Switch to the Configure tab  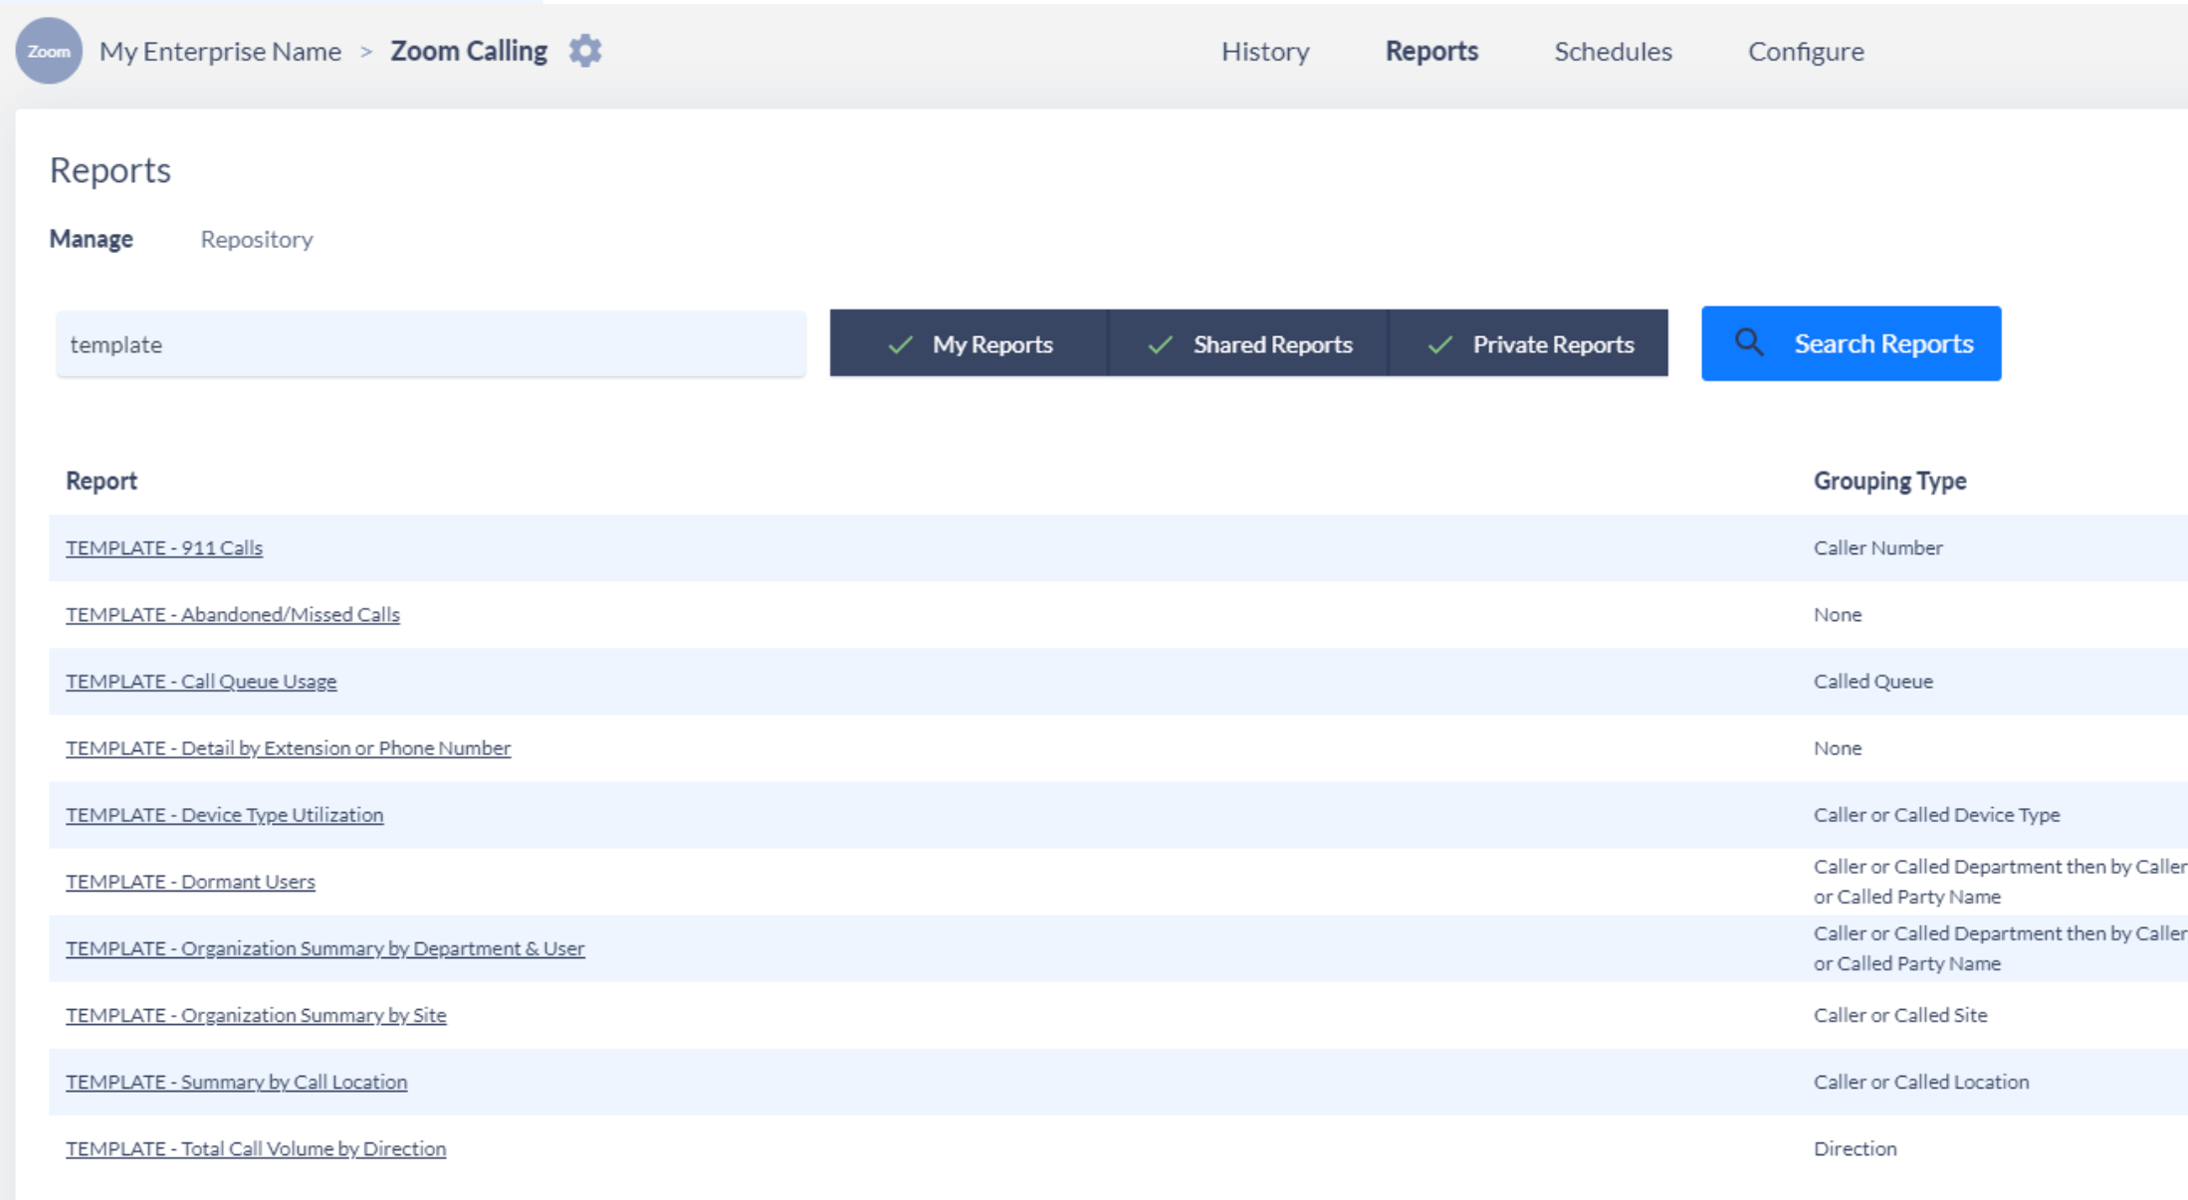[x=1808, y=50]
